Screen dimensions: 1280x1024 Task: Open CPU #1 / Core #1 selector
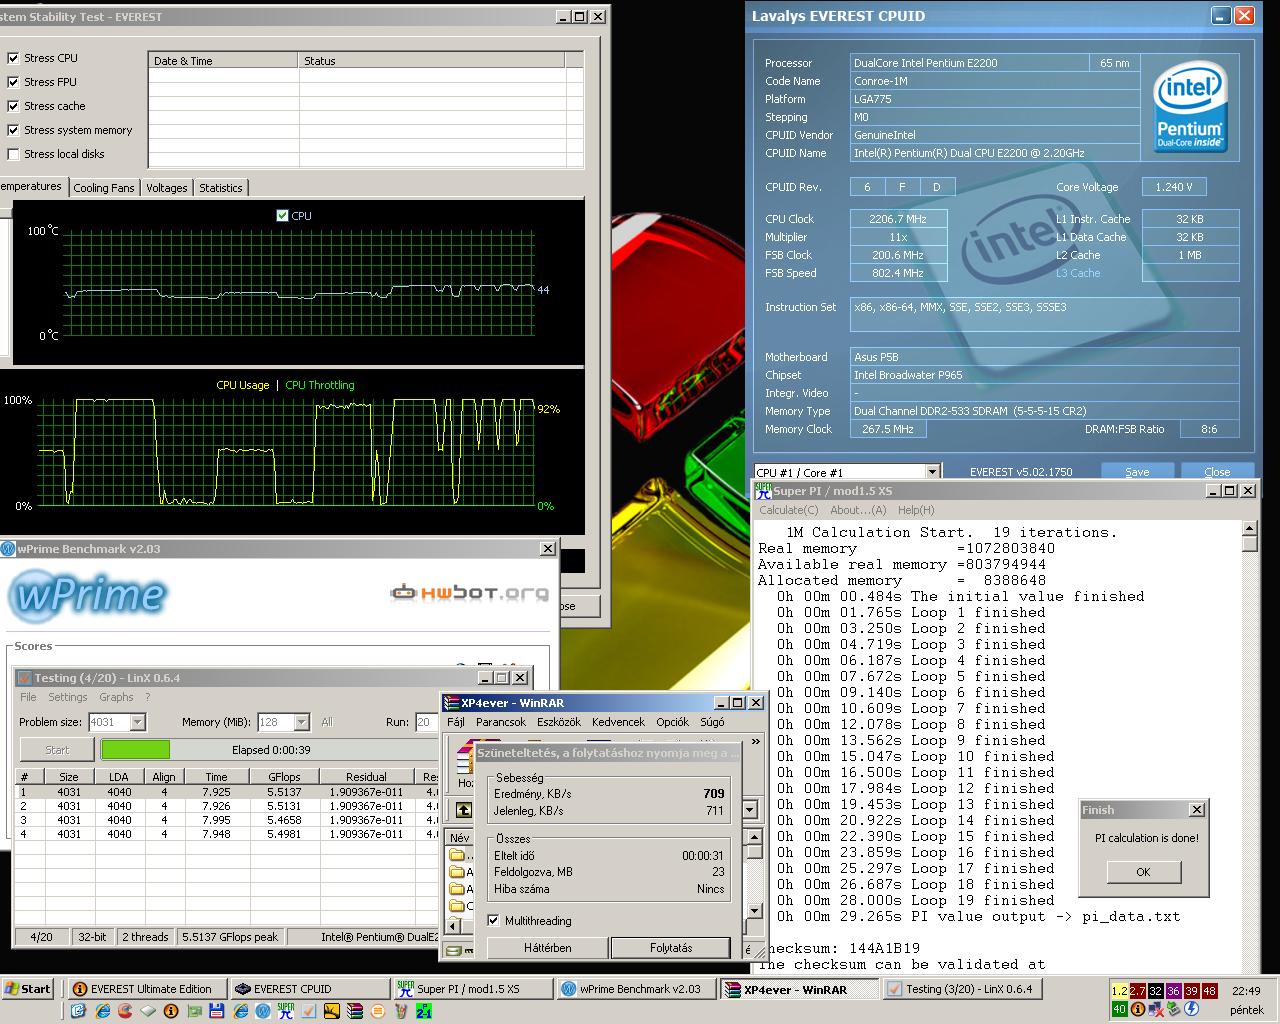[847, 472]
